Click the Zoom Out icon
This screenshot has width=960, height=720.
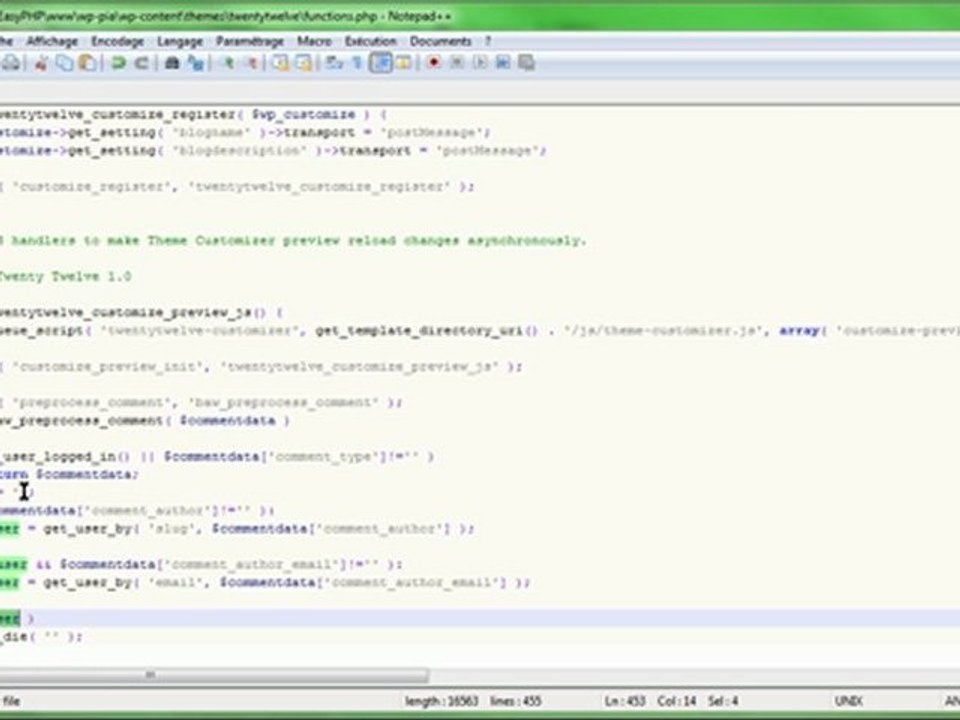tap(251, 62)
